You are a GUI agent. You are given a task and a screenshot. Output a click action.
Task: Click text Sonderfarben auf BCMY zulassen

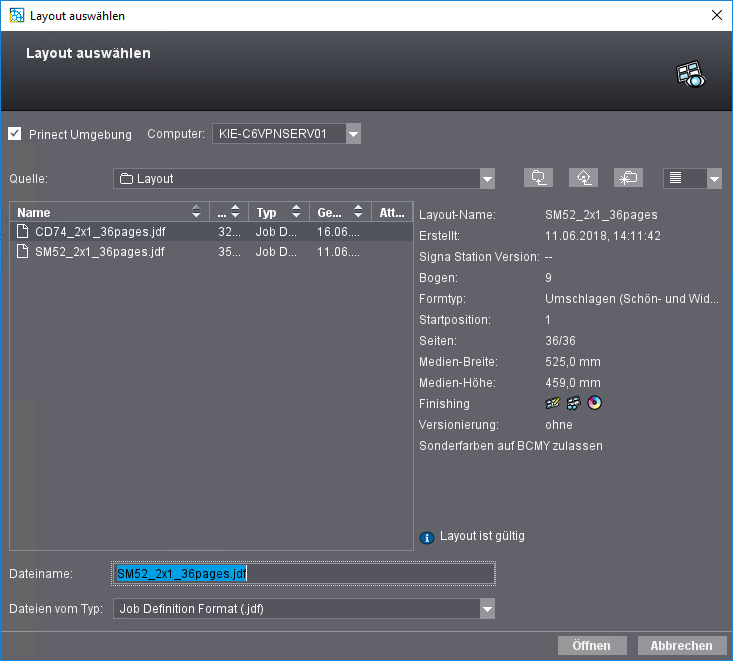pyautogui.click(x=511, y=446)
